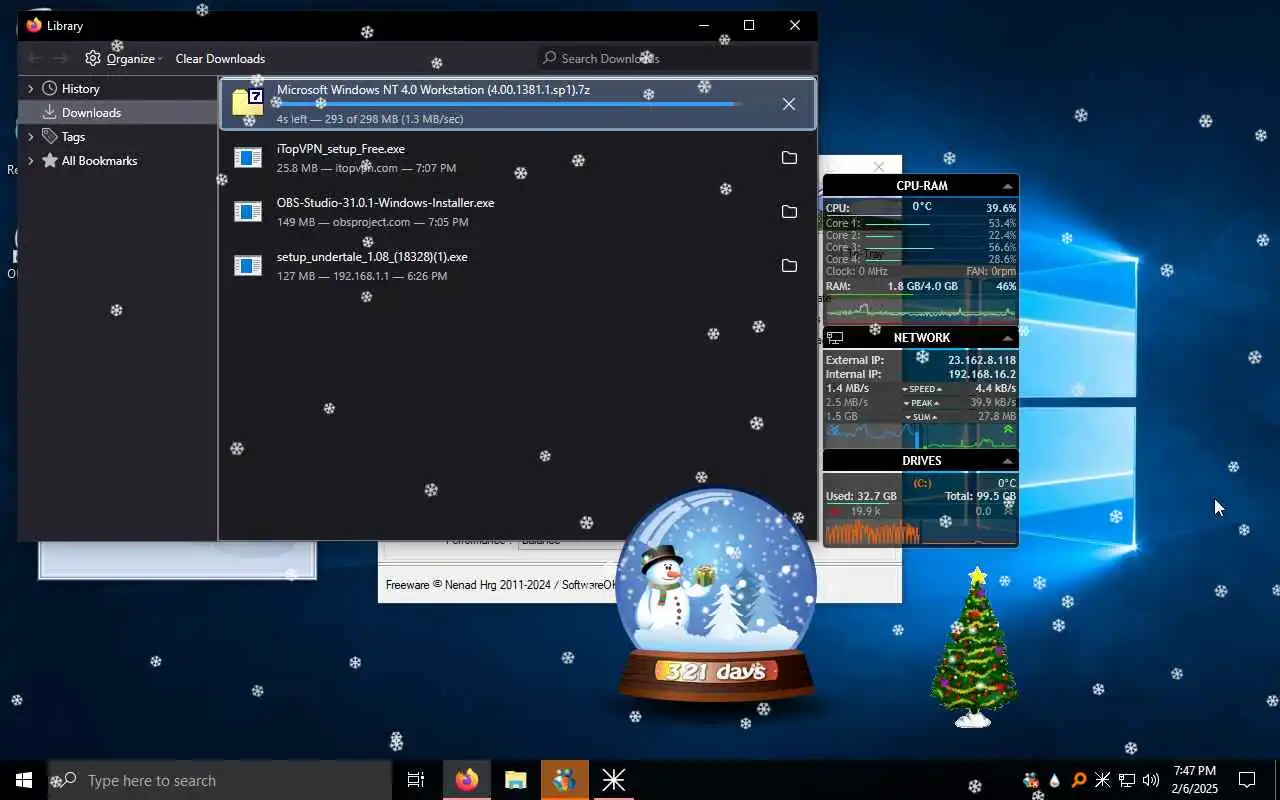Click the bookmarks star icon in the sidebar

(49, 161)
